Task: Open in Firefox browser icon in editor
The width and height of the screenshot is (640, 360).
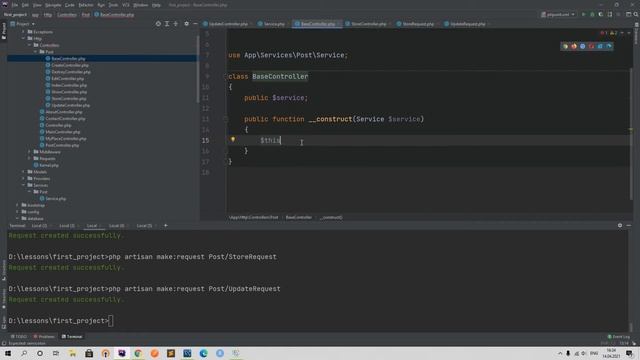Action: [x=574, y=46]
